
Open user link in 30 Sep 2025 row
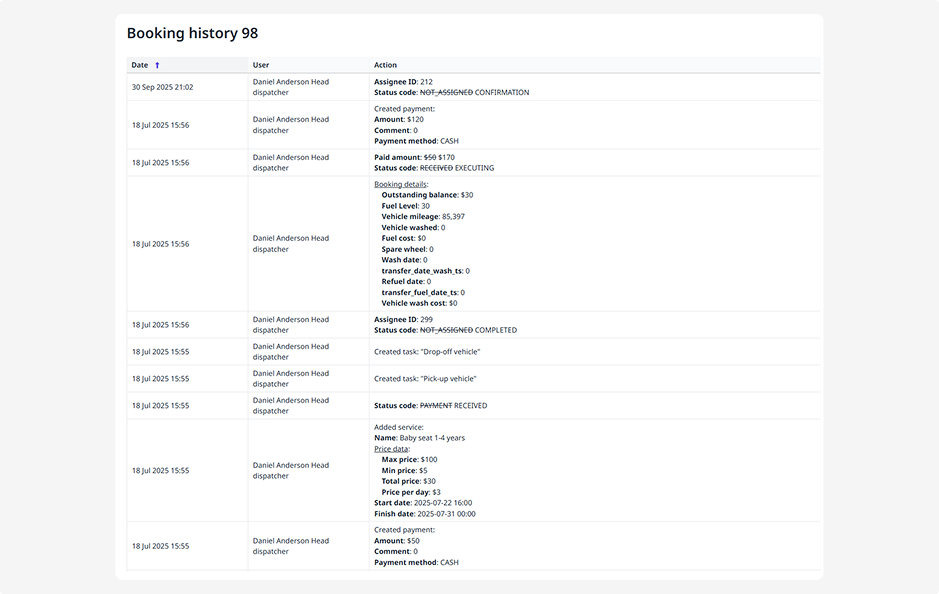tap(290, 87)
